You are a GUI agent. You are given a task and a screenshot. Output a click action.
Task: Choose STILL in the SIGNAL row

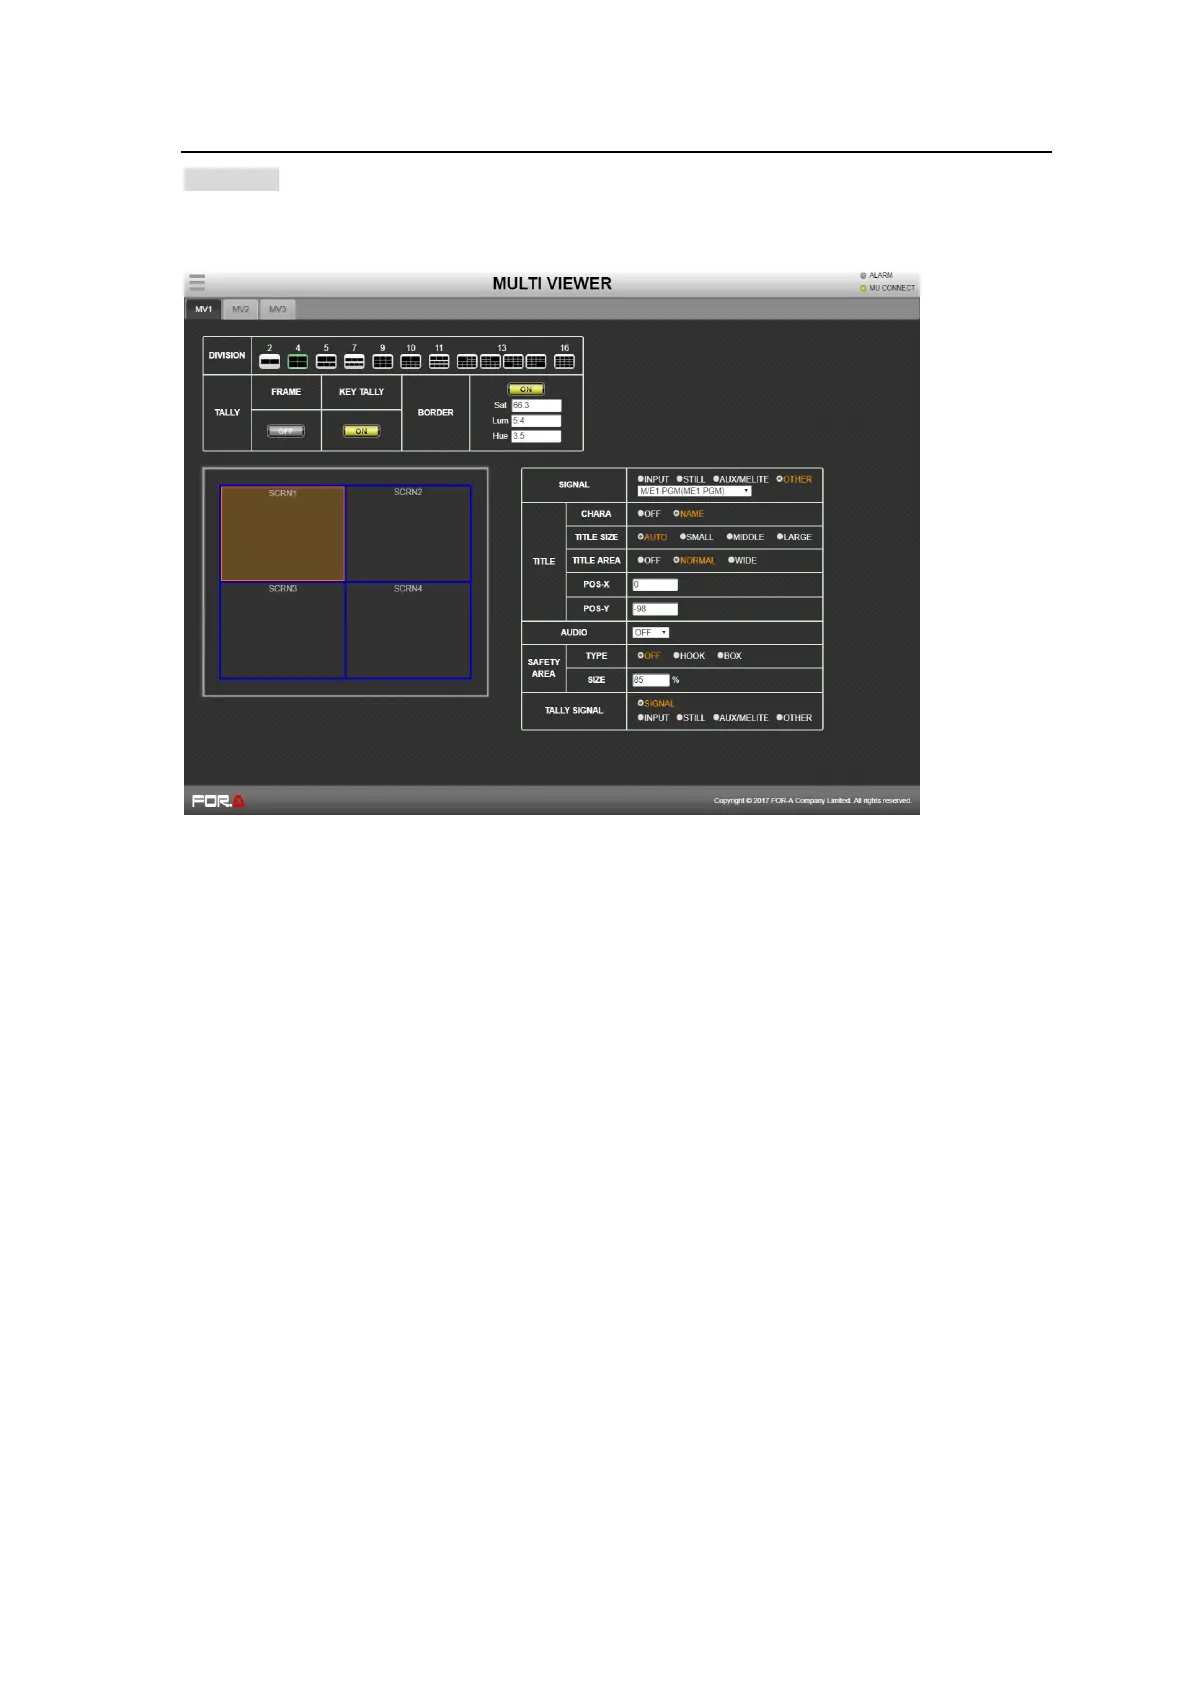691,479
